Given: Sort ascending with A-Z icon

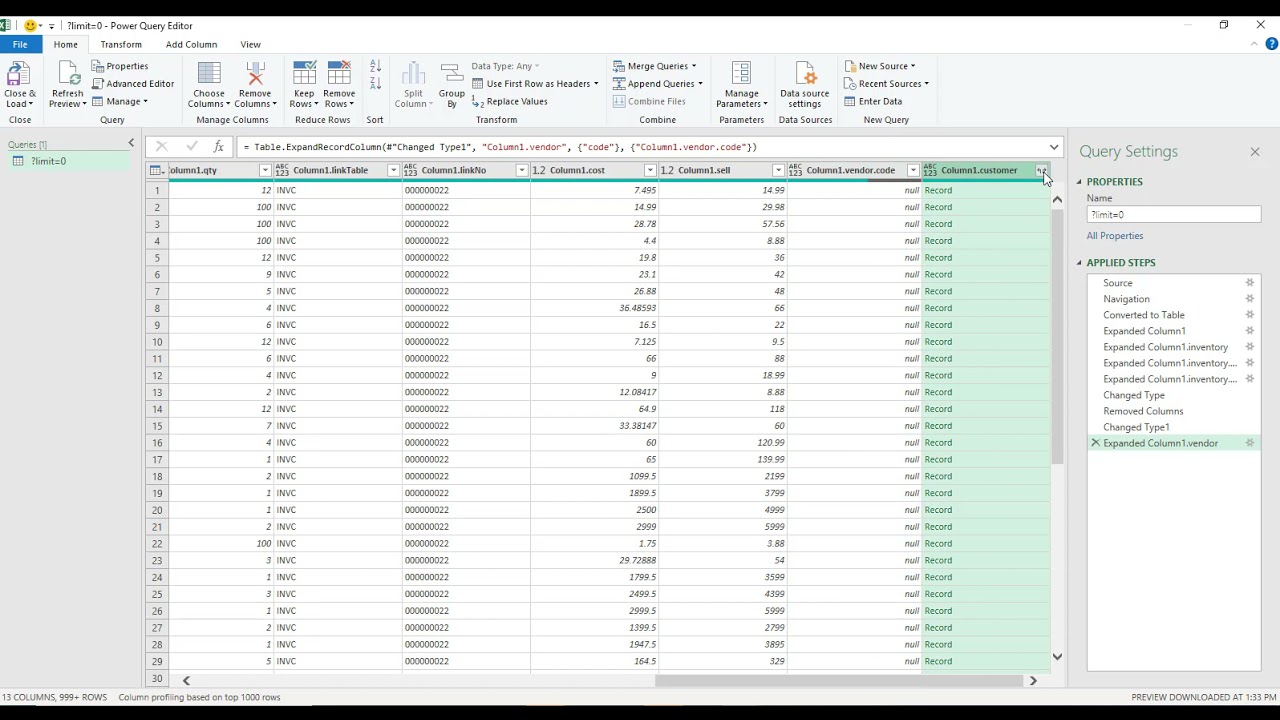Looking at the screenshot, I should coord(375,66).
